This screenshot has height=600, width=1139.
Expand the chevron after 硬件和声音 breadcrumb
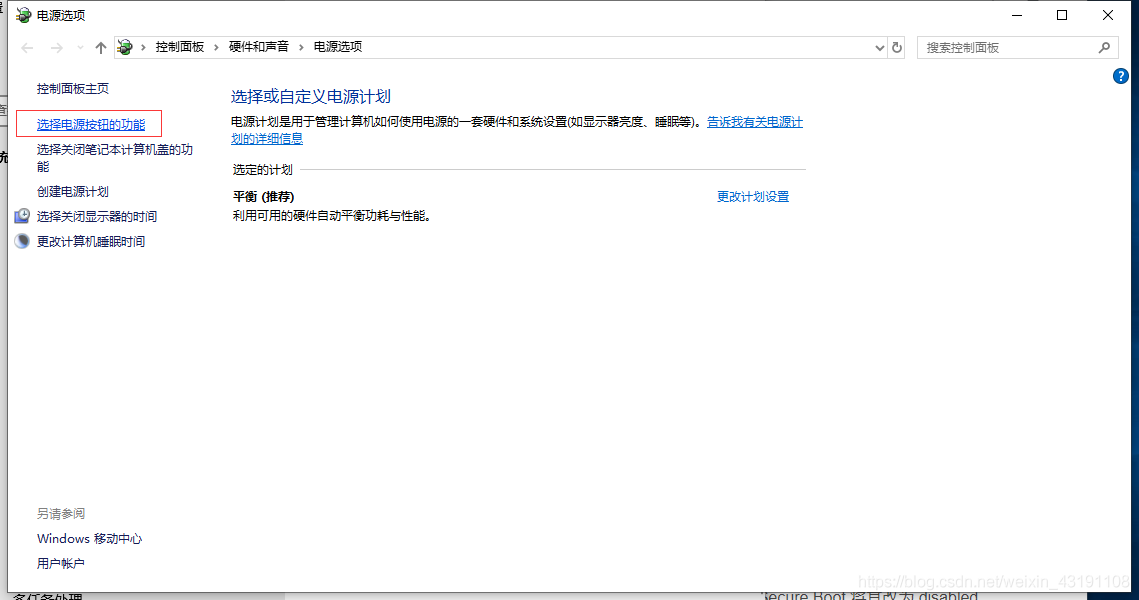point(301,47)
